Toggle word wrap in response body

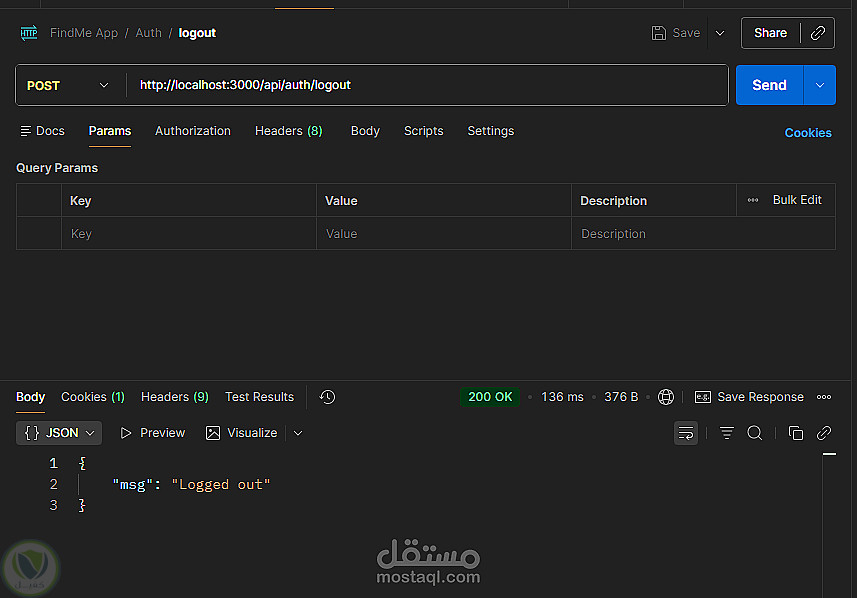685,433
